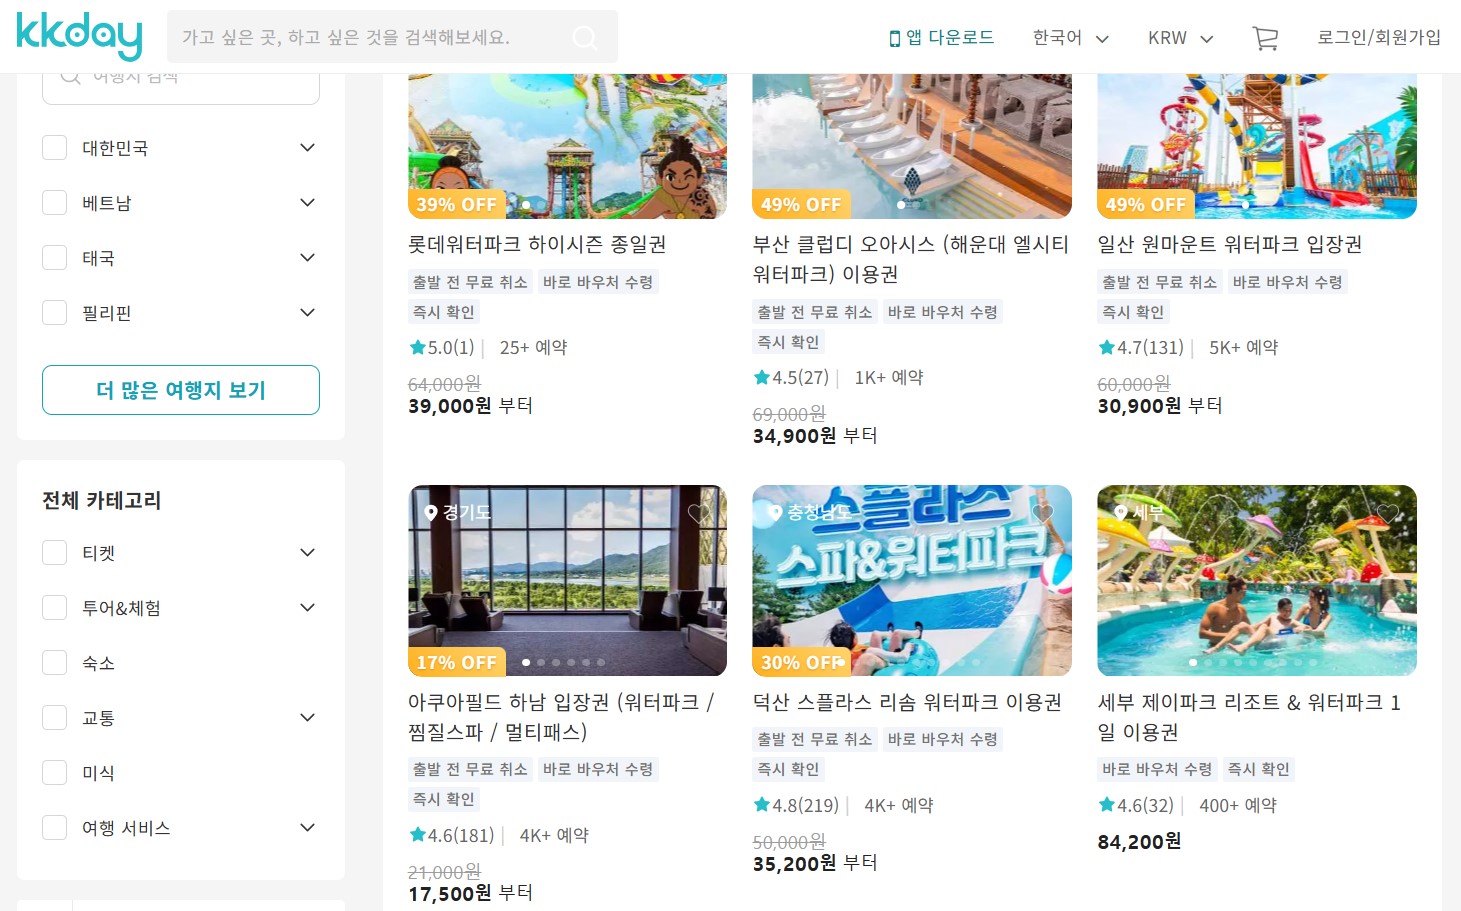Check the 대한민국 destination checkbox
1461x911 pixels.
coord(54,148)
